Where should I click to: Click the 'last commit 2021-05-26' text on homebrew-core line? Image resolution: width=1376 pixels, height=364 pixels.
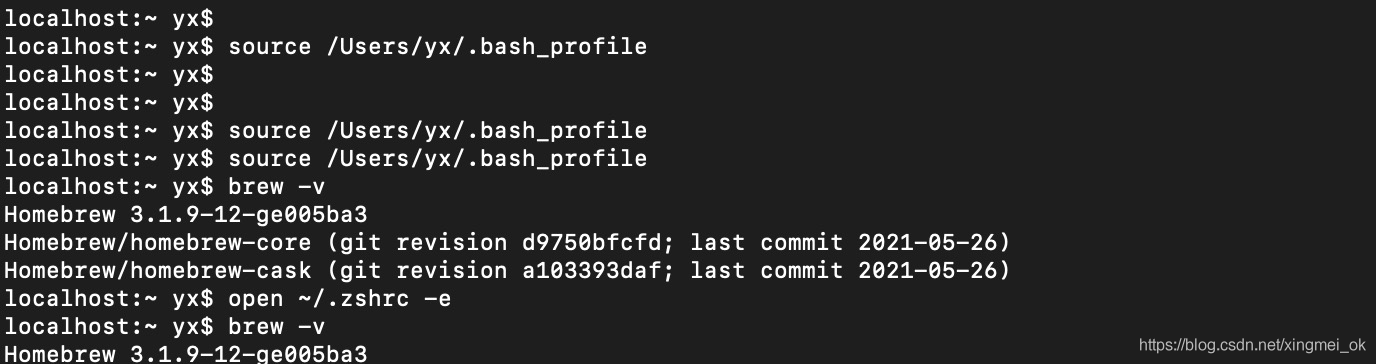845,242
